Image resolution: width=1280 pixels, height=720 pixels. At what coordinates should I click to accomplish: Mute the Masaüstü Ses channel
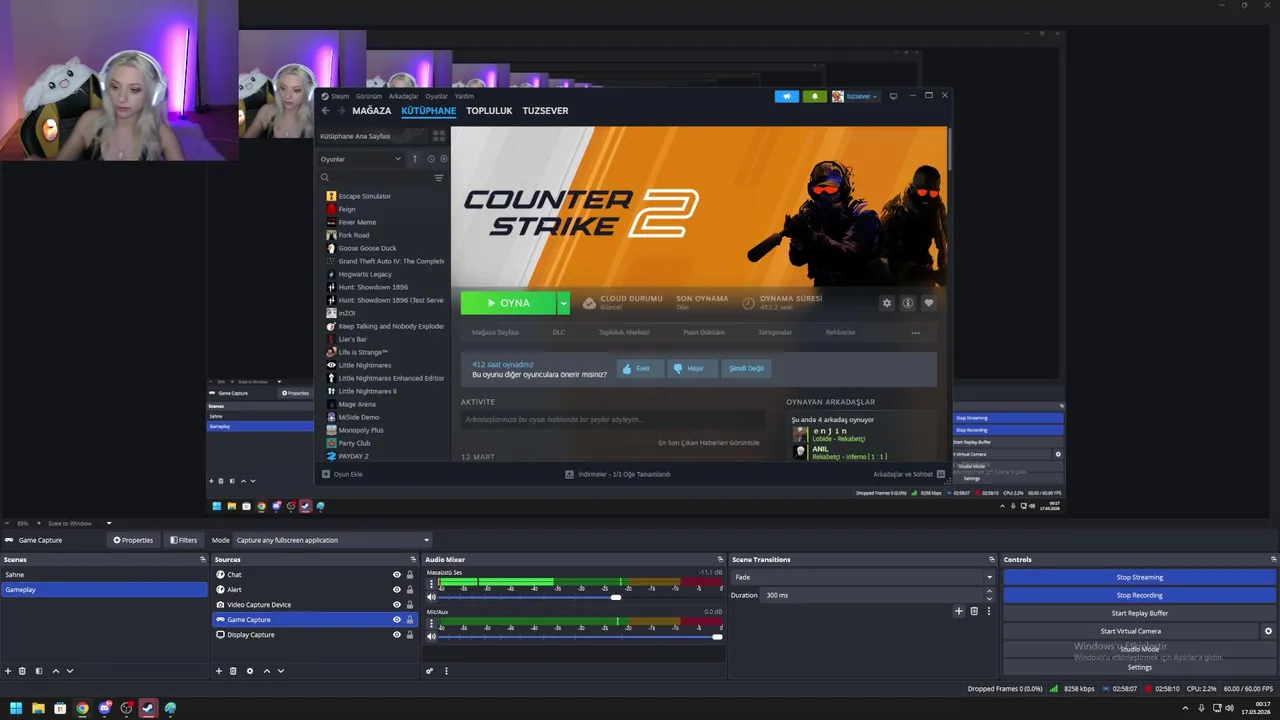(x=432, y=597)
